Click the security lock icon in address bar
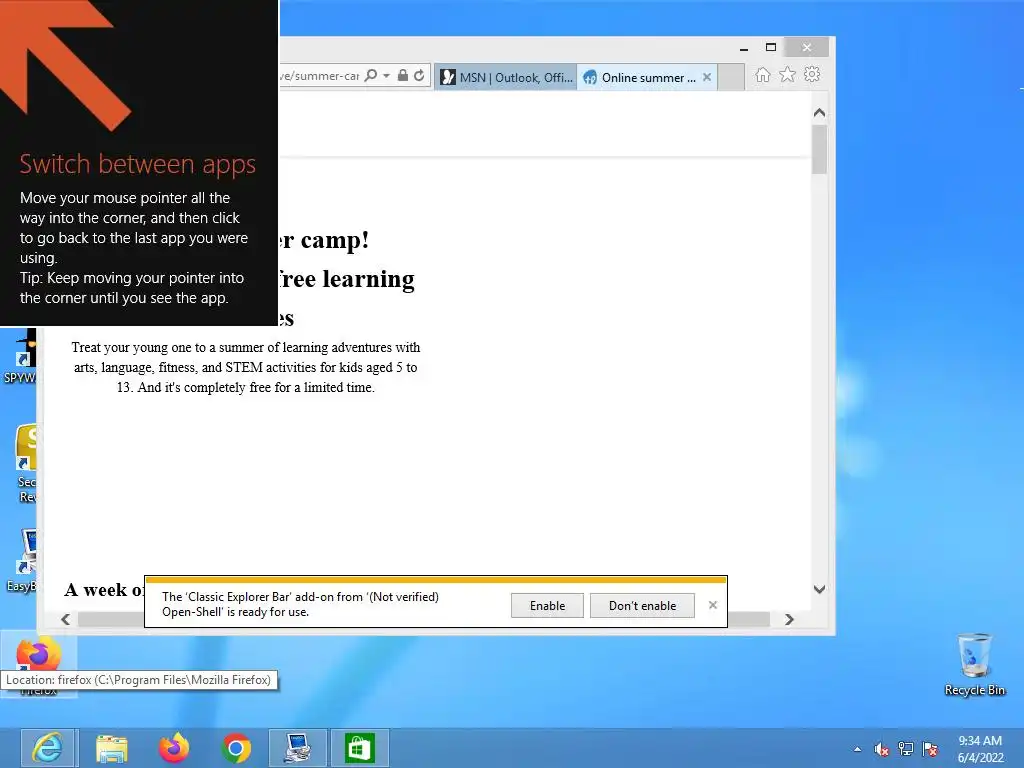Viewport: 1024px width, 768px height. pos(403,76)
